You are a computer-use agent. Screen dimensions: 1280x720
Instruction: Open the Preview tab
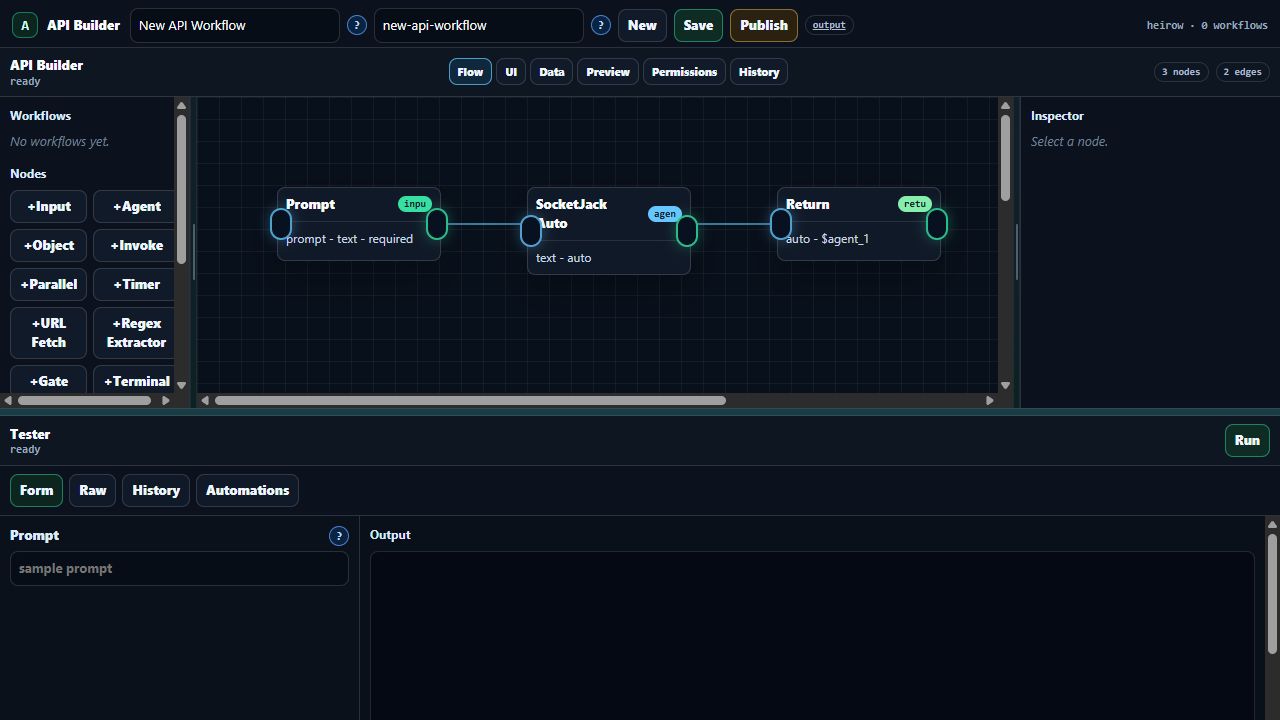click(608, 72)
